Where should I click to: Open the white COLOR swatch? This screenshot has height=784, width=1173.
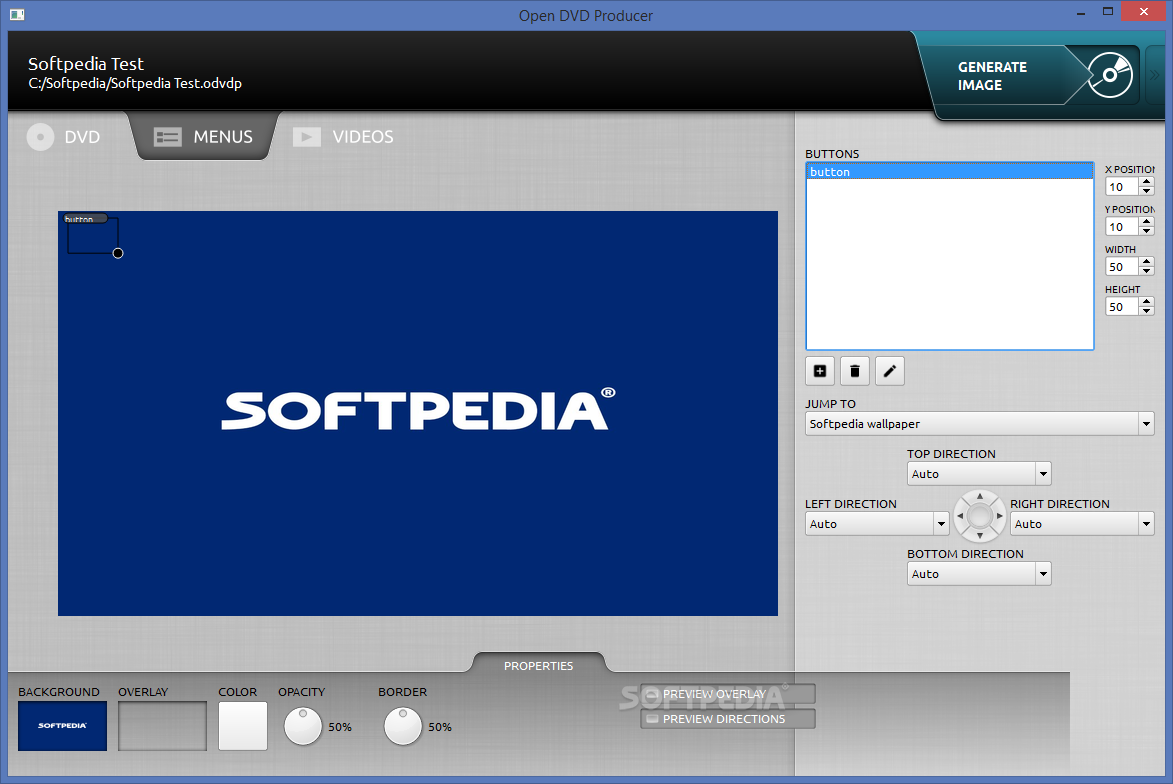[242, 726]
